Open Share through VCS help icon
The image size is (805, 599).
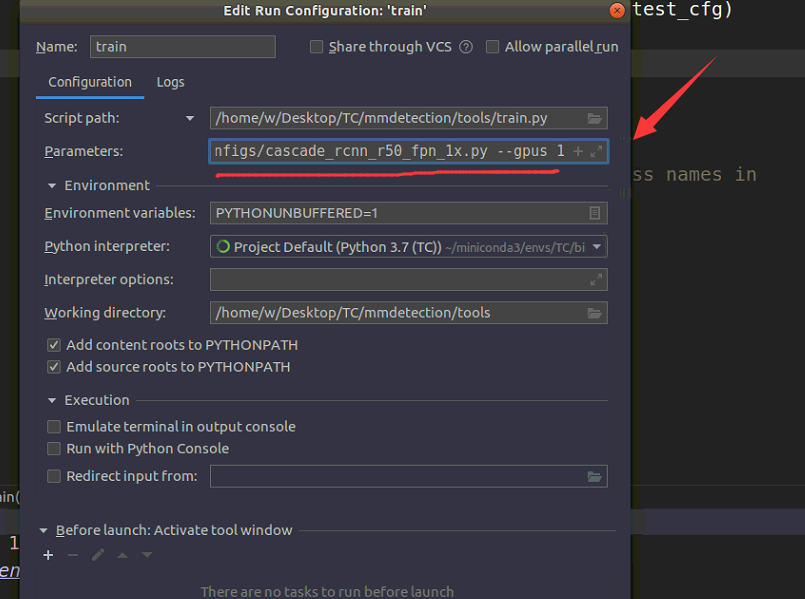(466, 47)
